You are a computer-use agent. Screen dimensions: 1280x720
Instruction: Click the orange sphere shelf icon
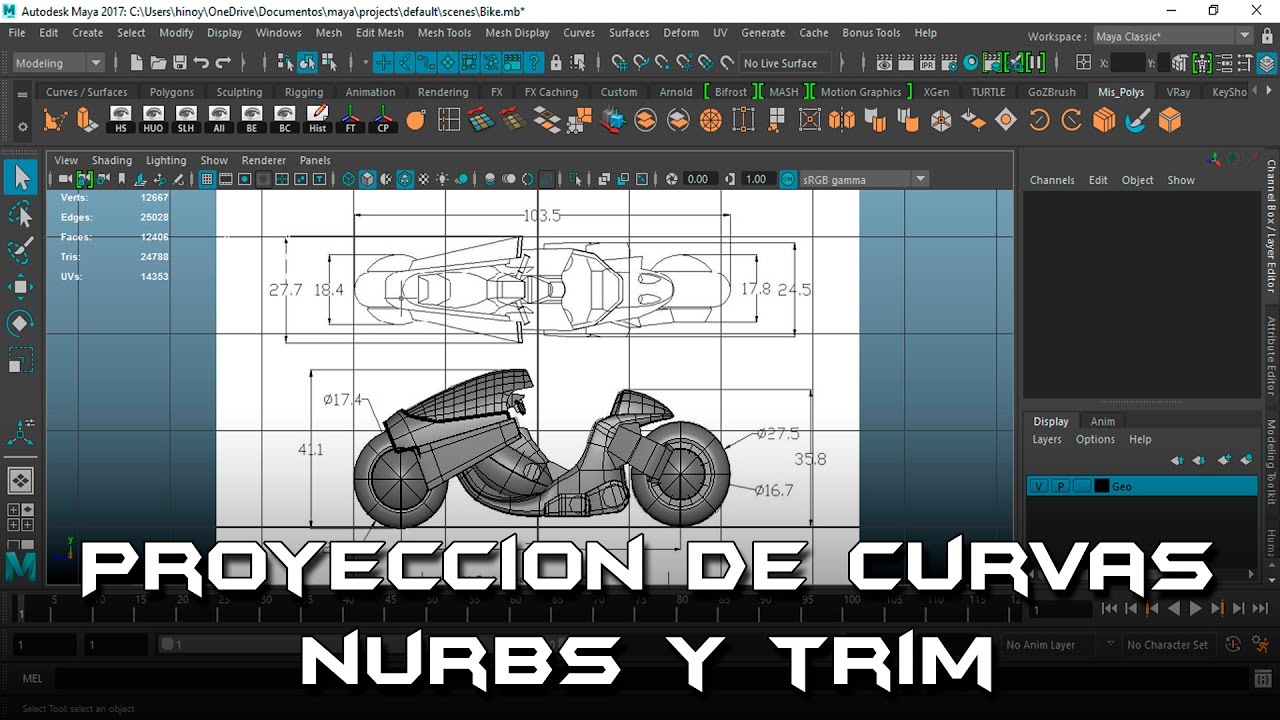[x=416, y=121]
